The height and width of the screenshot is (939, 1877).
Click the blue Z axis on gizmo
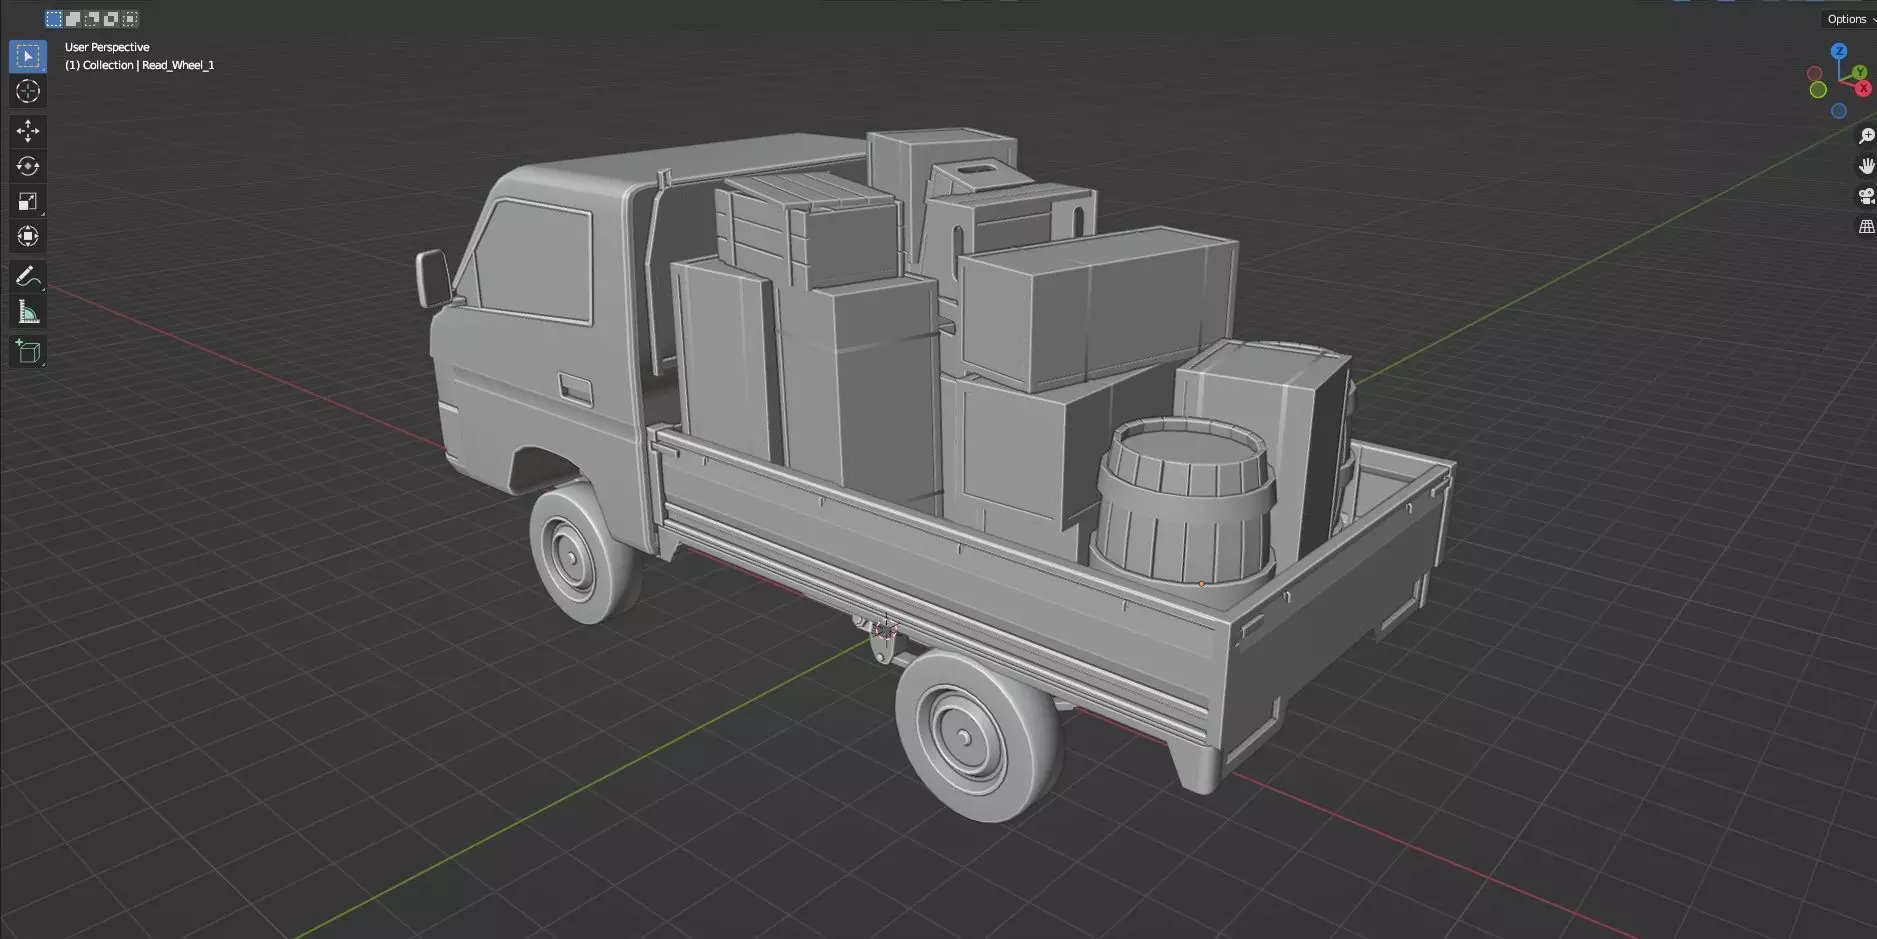click(x=1839, y=51)
